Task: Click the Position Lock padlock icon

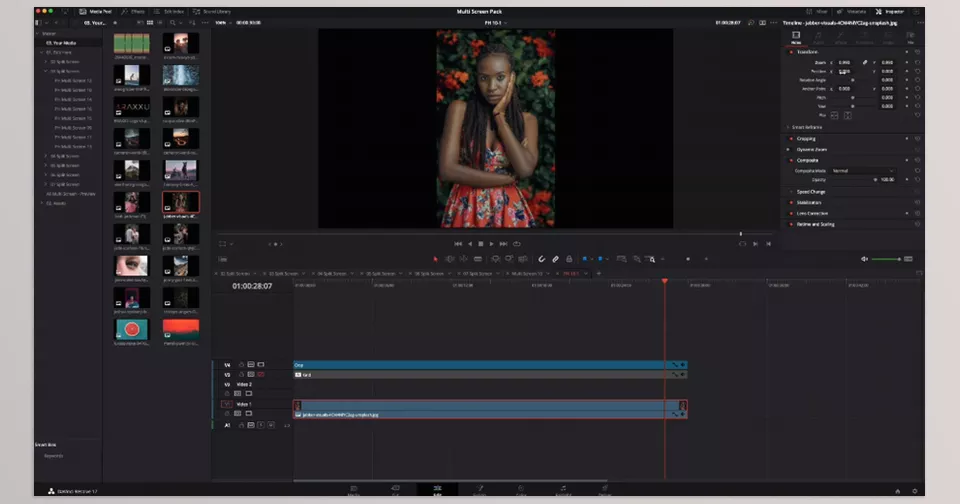Action: 569,259
